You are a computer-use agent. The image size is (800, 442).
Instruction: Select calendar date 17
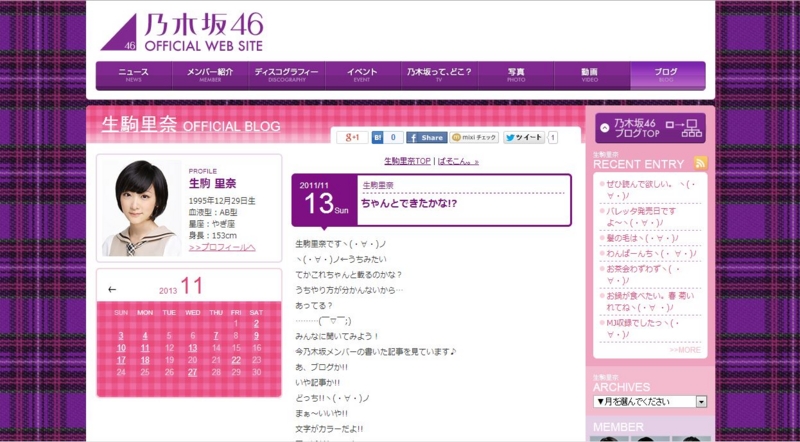121,360
